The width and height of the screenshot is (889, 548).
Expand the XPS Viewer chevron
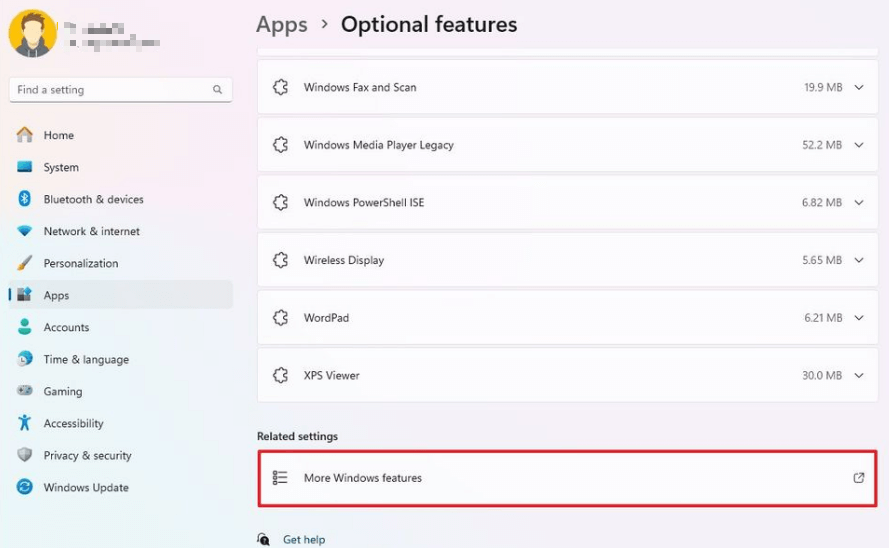click(858, 376)
